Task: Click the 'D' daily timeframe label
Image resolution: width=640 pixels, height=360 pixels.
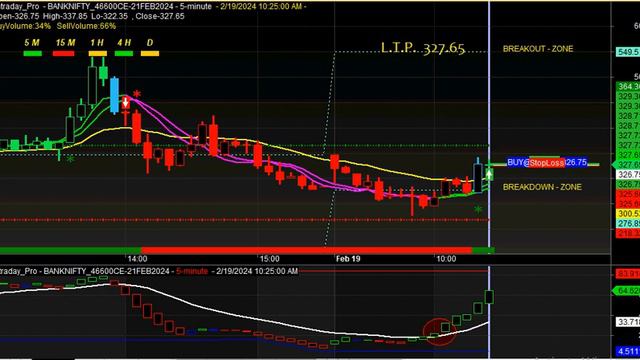Action: (150, 42)
